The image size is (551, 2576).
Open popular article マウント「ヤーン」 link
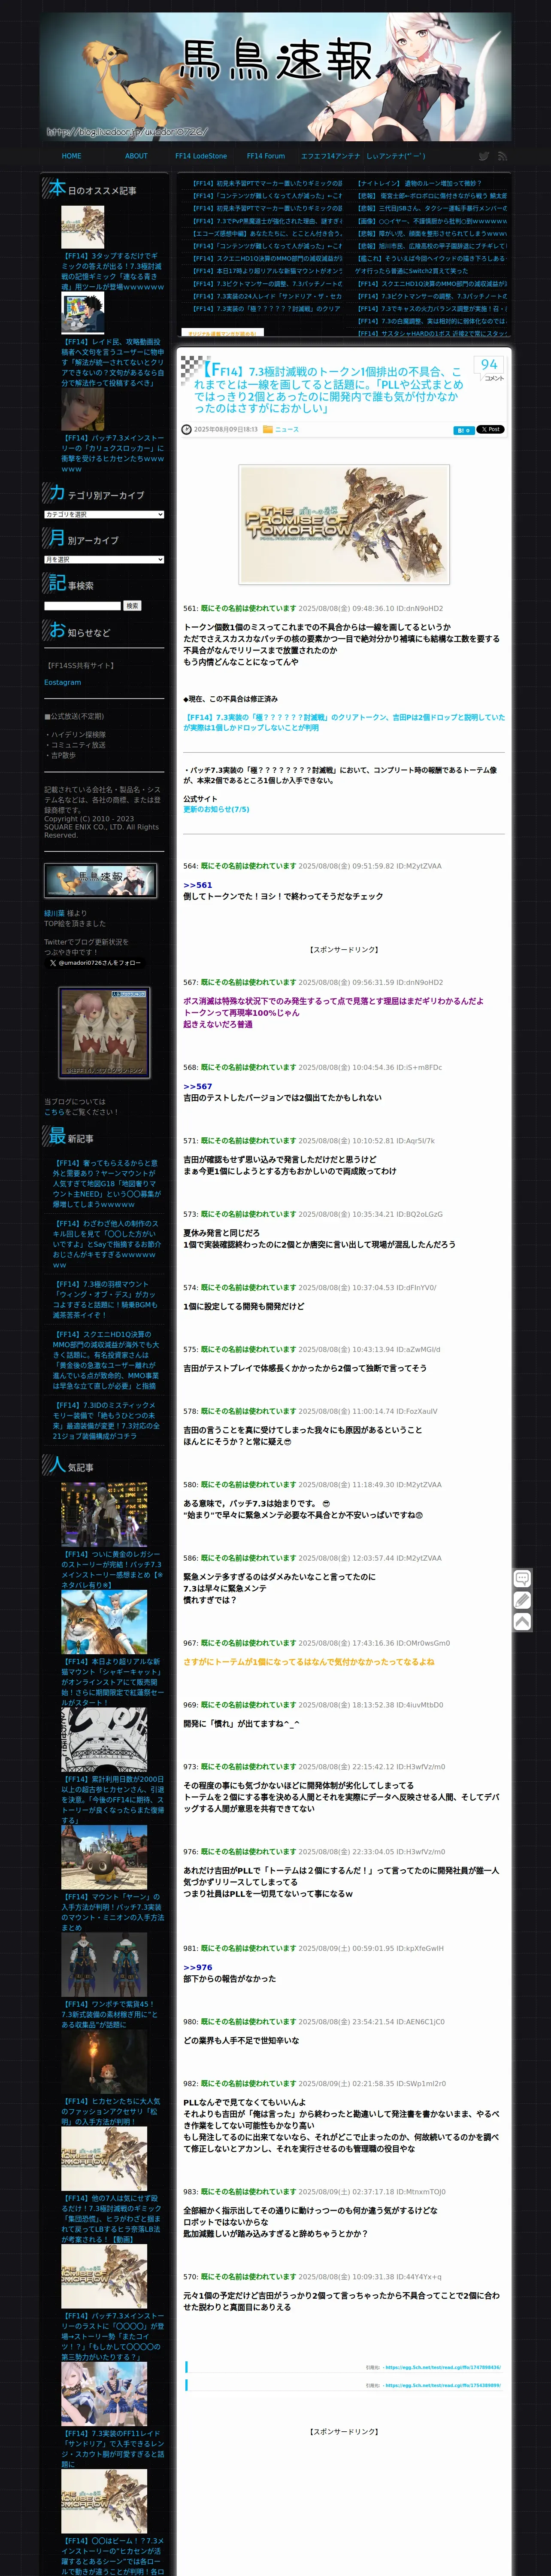(112, 1911)
